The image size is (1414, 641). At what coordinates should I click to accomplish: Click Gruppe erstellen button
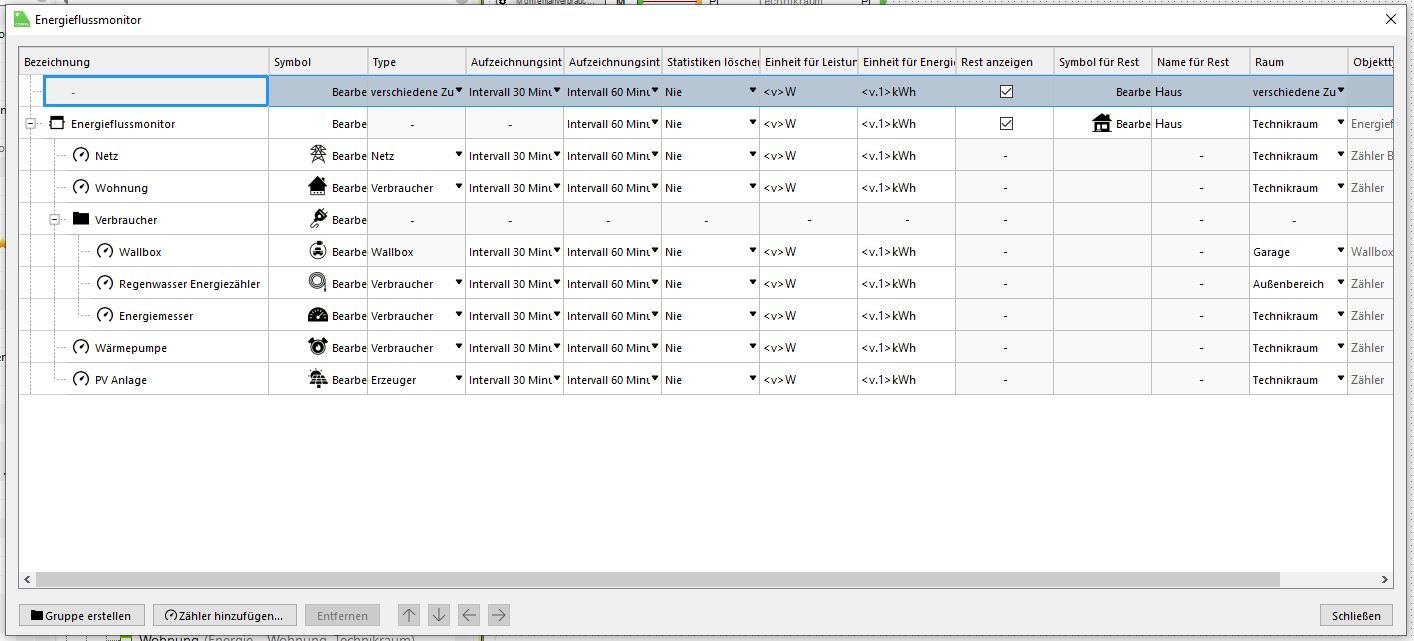(82, 615)
